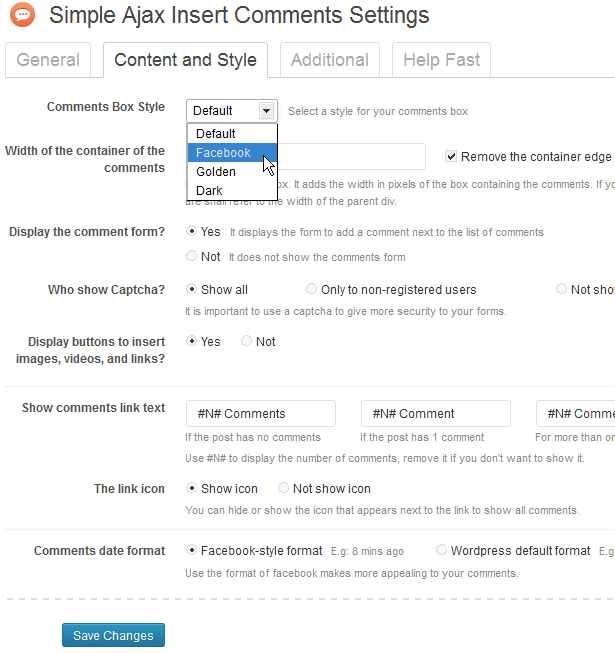Click the Save Changes button
615x653 pixels.
point(113,635)
